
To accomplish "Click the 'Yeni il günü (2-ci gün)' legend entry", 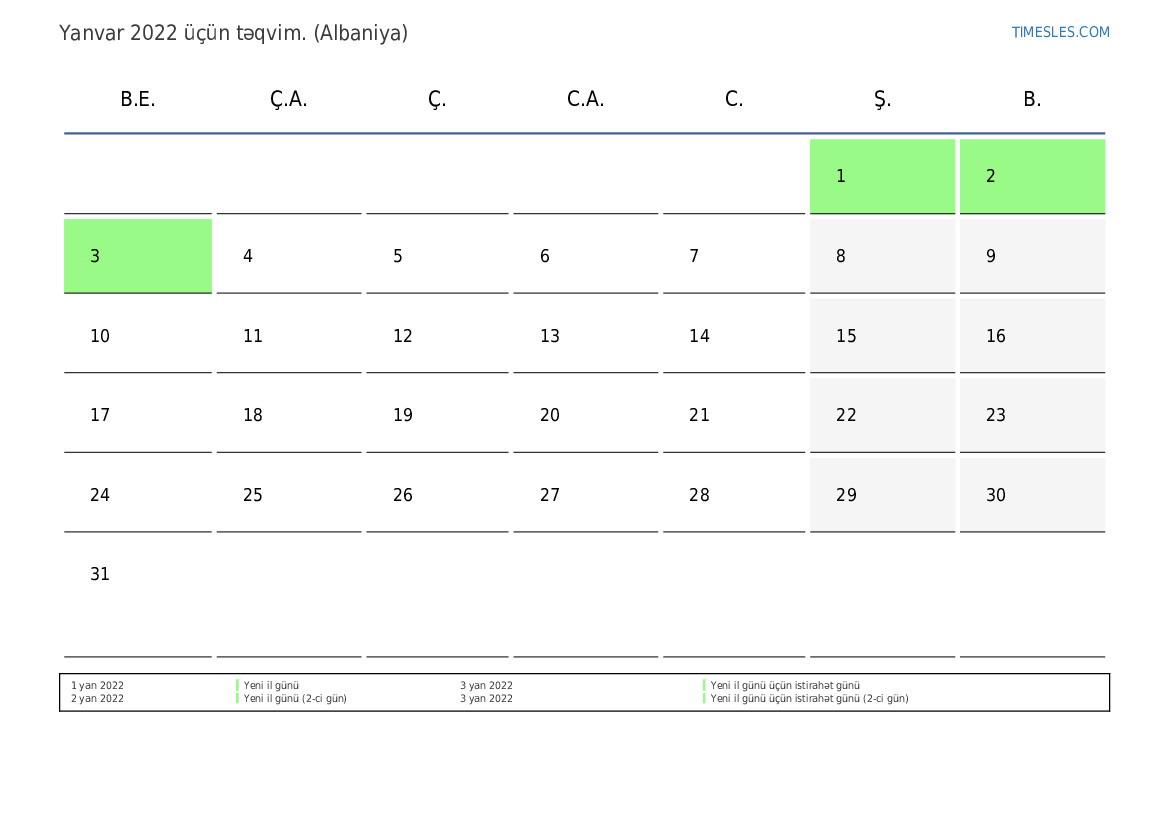I will coord(295,699).
